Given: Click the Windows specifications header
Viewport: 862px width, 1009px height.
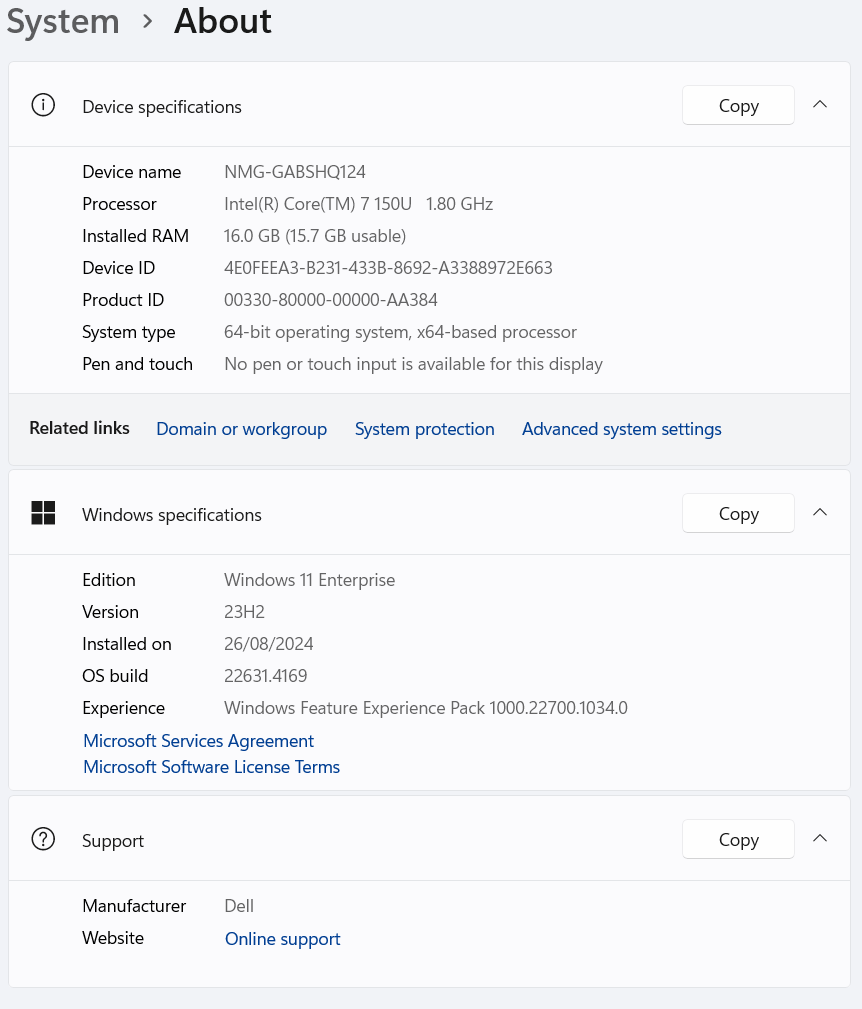Looking at the screenshot, I should click(172, 515).
